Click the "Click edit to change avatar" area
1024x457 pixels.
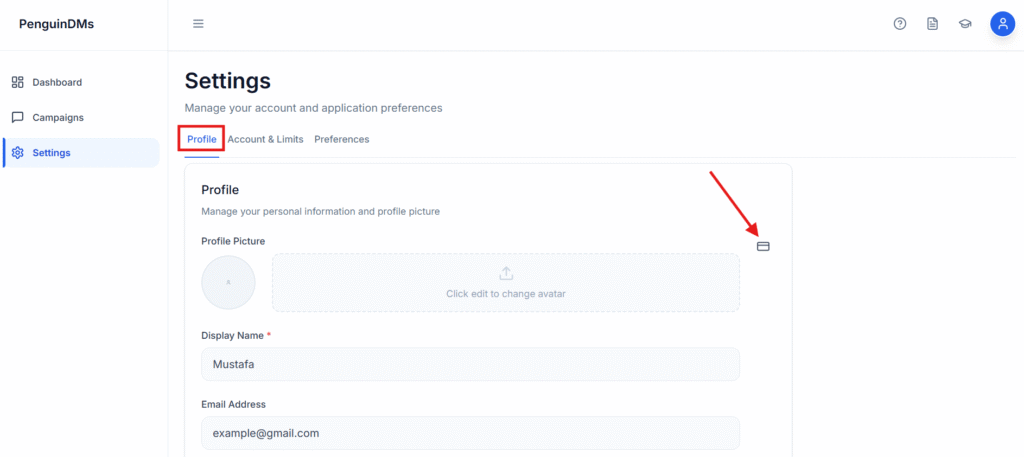pos(506,294)
